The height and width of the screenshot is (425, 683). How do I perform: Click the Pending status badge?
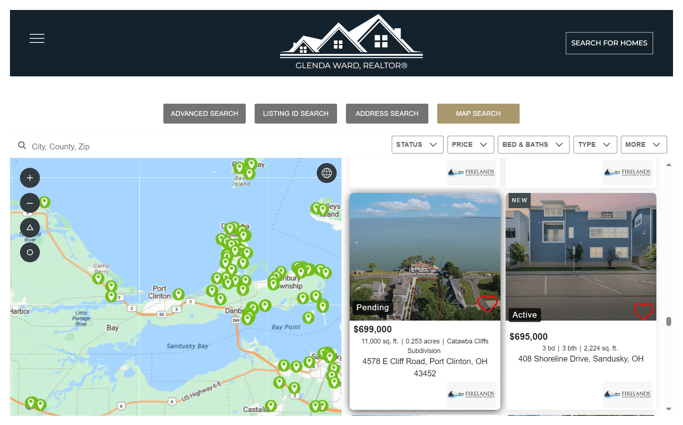[372, 307]
